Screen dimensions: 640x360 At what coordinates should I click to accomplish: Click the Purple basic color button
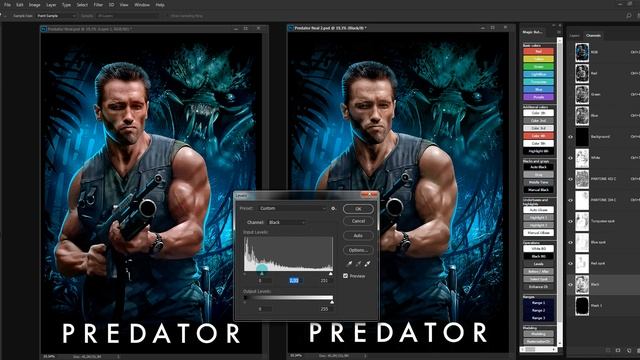click(x=538, y=97)
